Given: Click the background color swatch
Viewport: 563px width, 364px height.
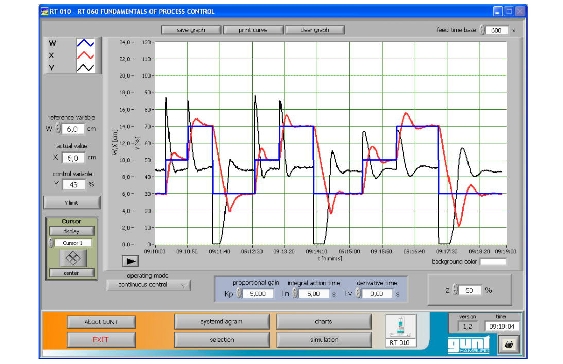Looking at the screenshot, I should [x=493, y=261].
